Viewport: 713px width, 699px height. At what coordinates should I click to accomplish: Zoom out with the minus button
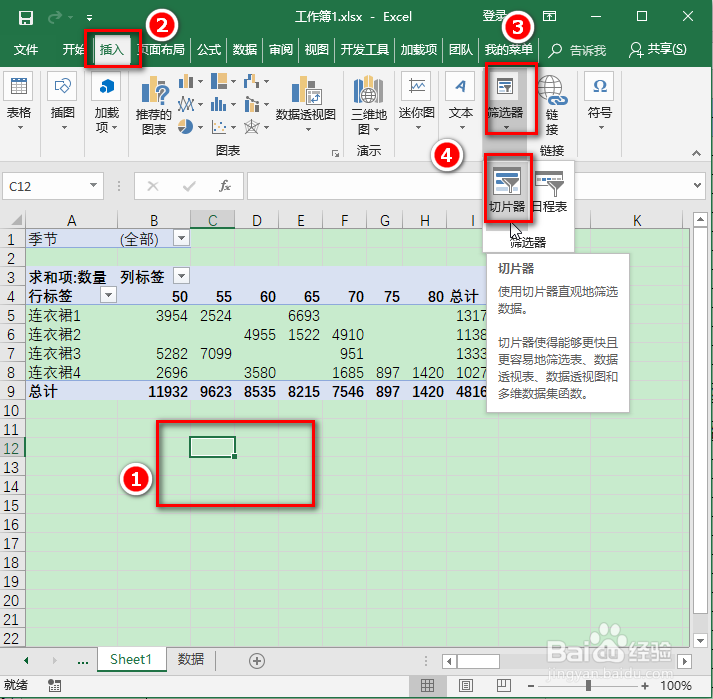(531, 685)
